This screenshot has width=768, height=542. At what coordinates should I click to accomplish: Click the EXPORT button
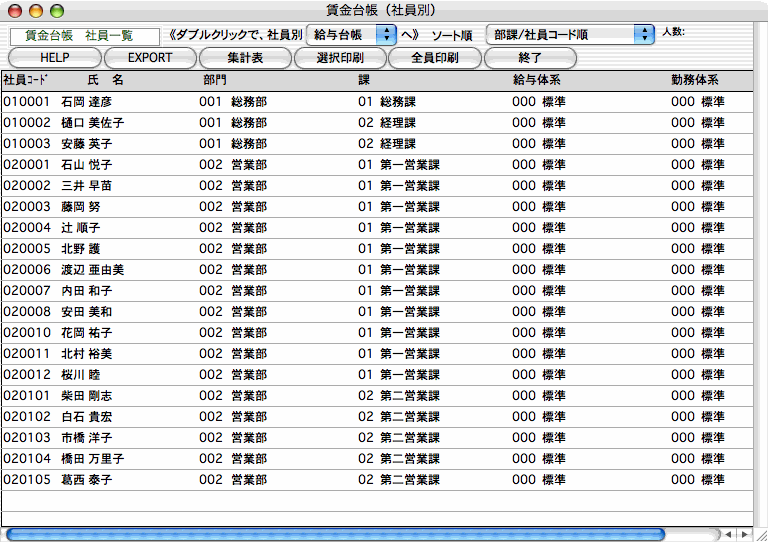coord(150,58)
